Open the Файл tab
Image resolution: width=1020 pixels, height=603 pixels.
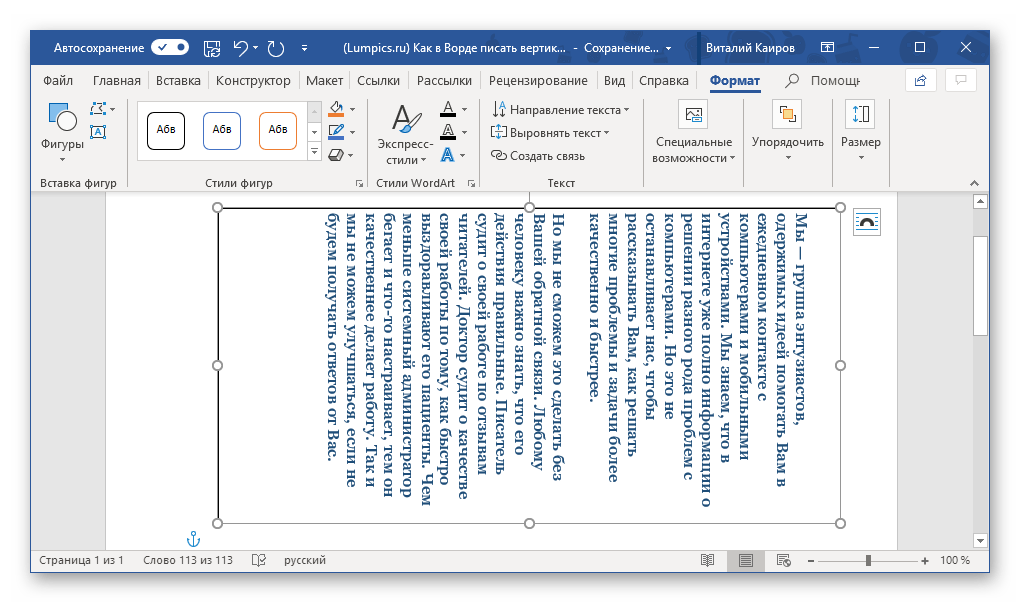(x=58, y=81)
